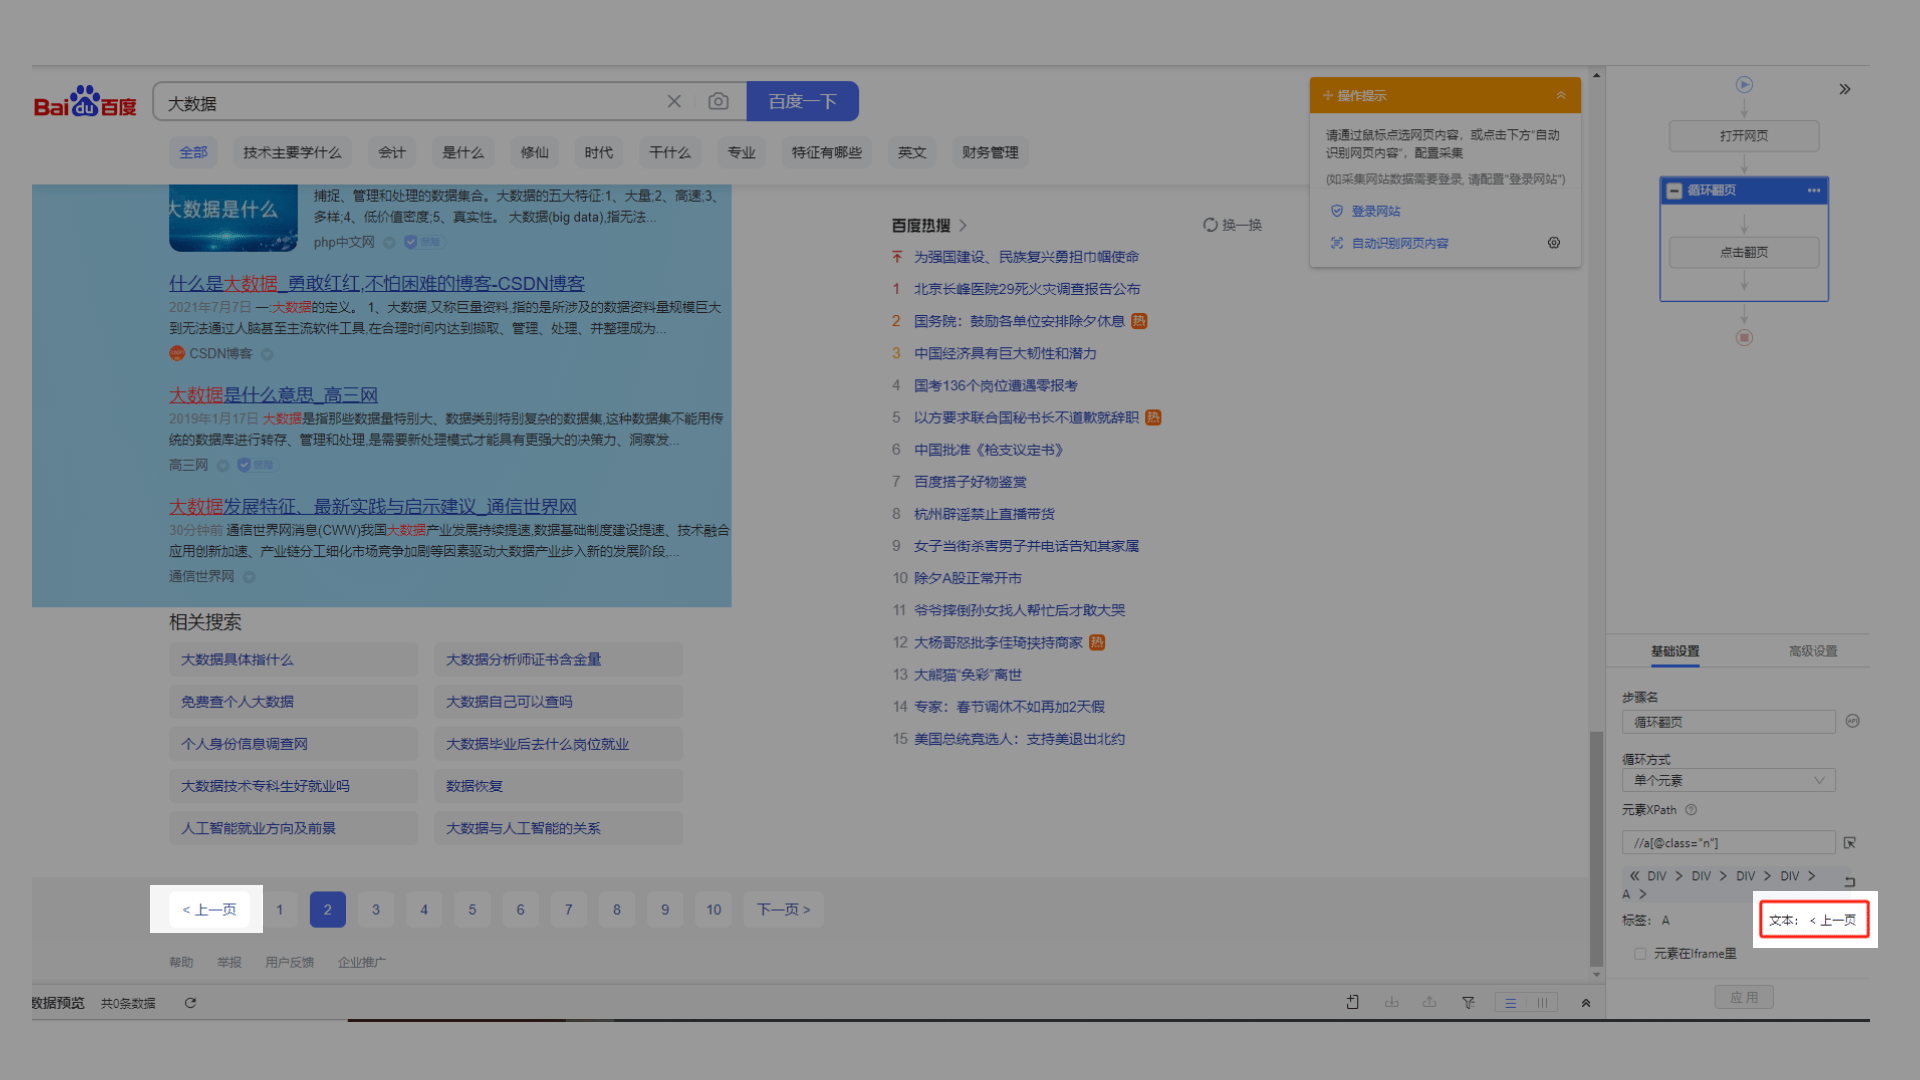Open the filter icon in data preview bar
Viewport: 1920px width, 1080px height.
click(x=1468, y=1002)
